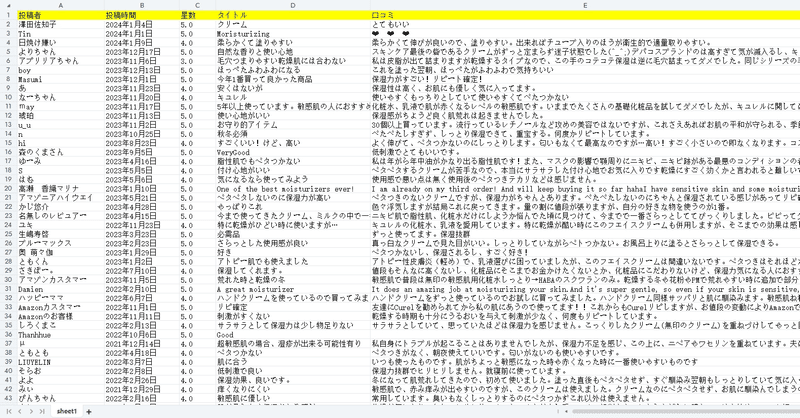
Task: Select title cell キュレル
Action: click(293, 97)
